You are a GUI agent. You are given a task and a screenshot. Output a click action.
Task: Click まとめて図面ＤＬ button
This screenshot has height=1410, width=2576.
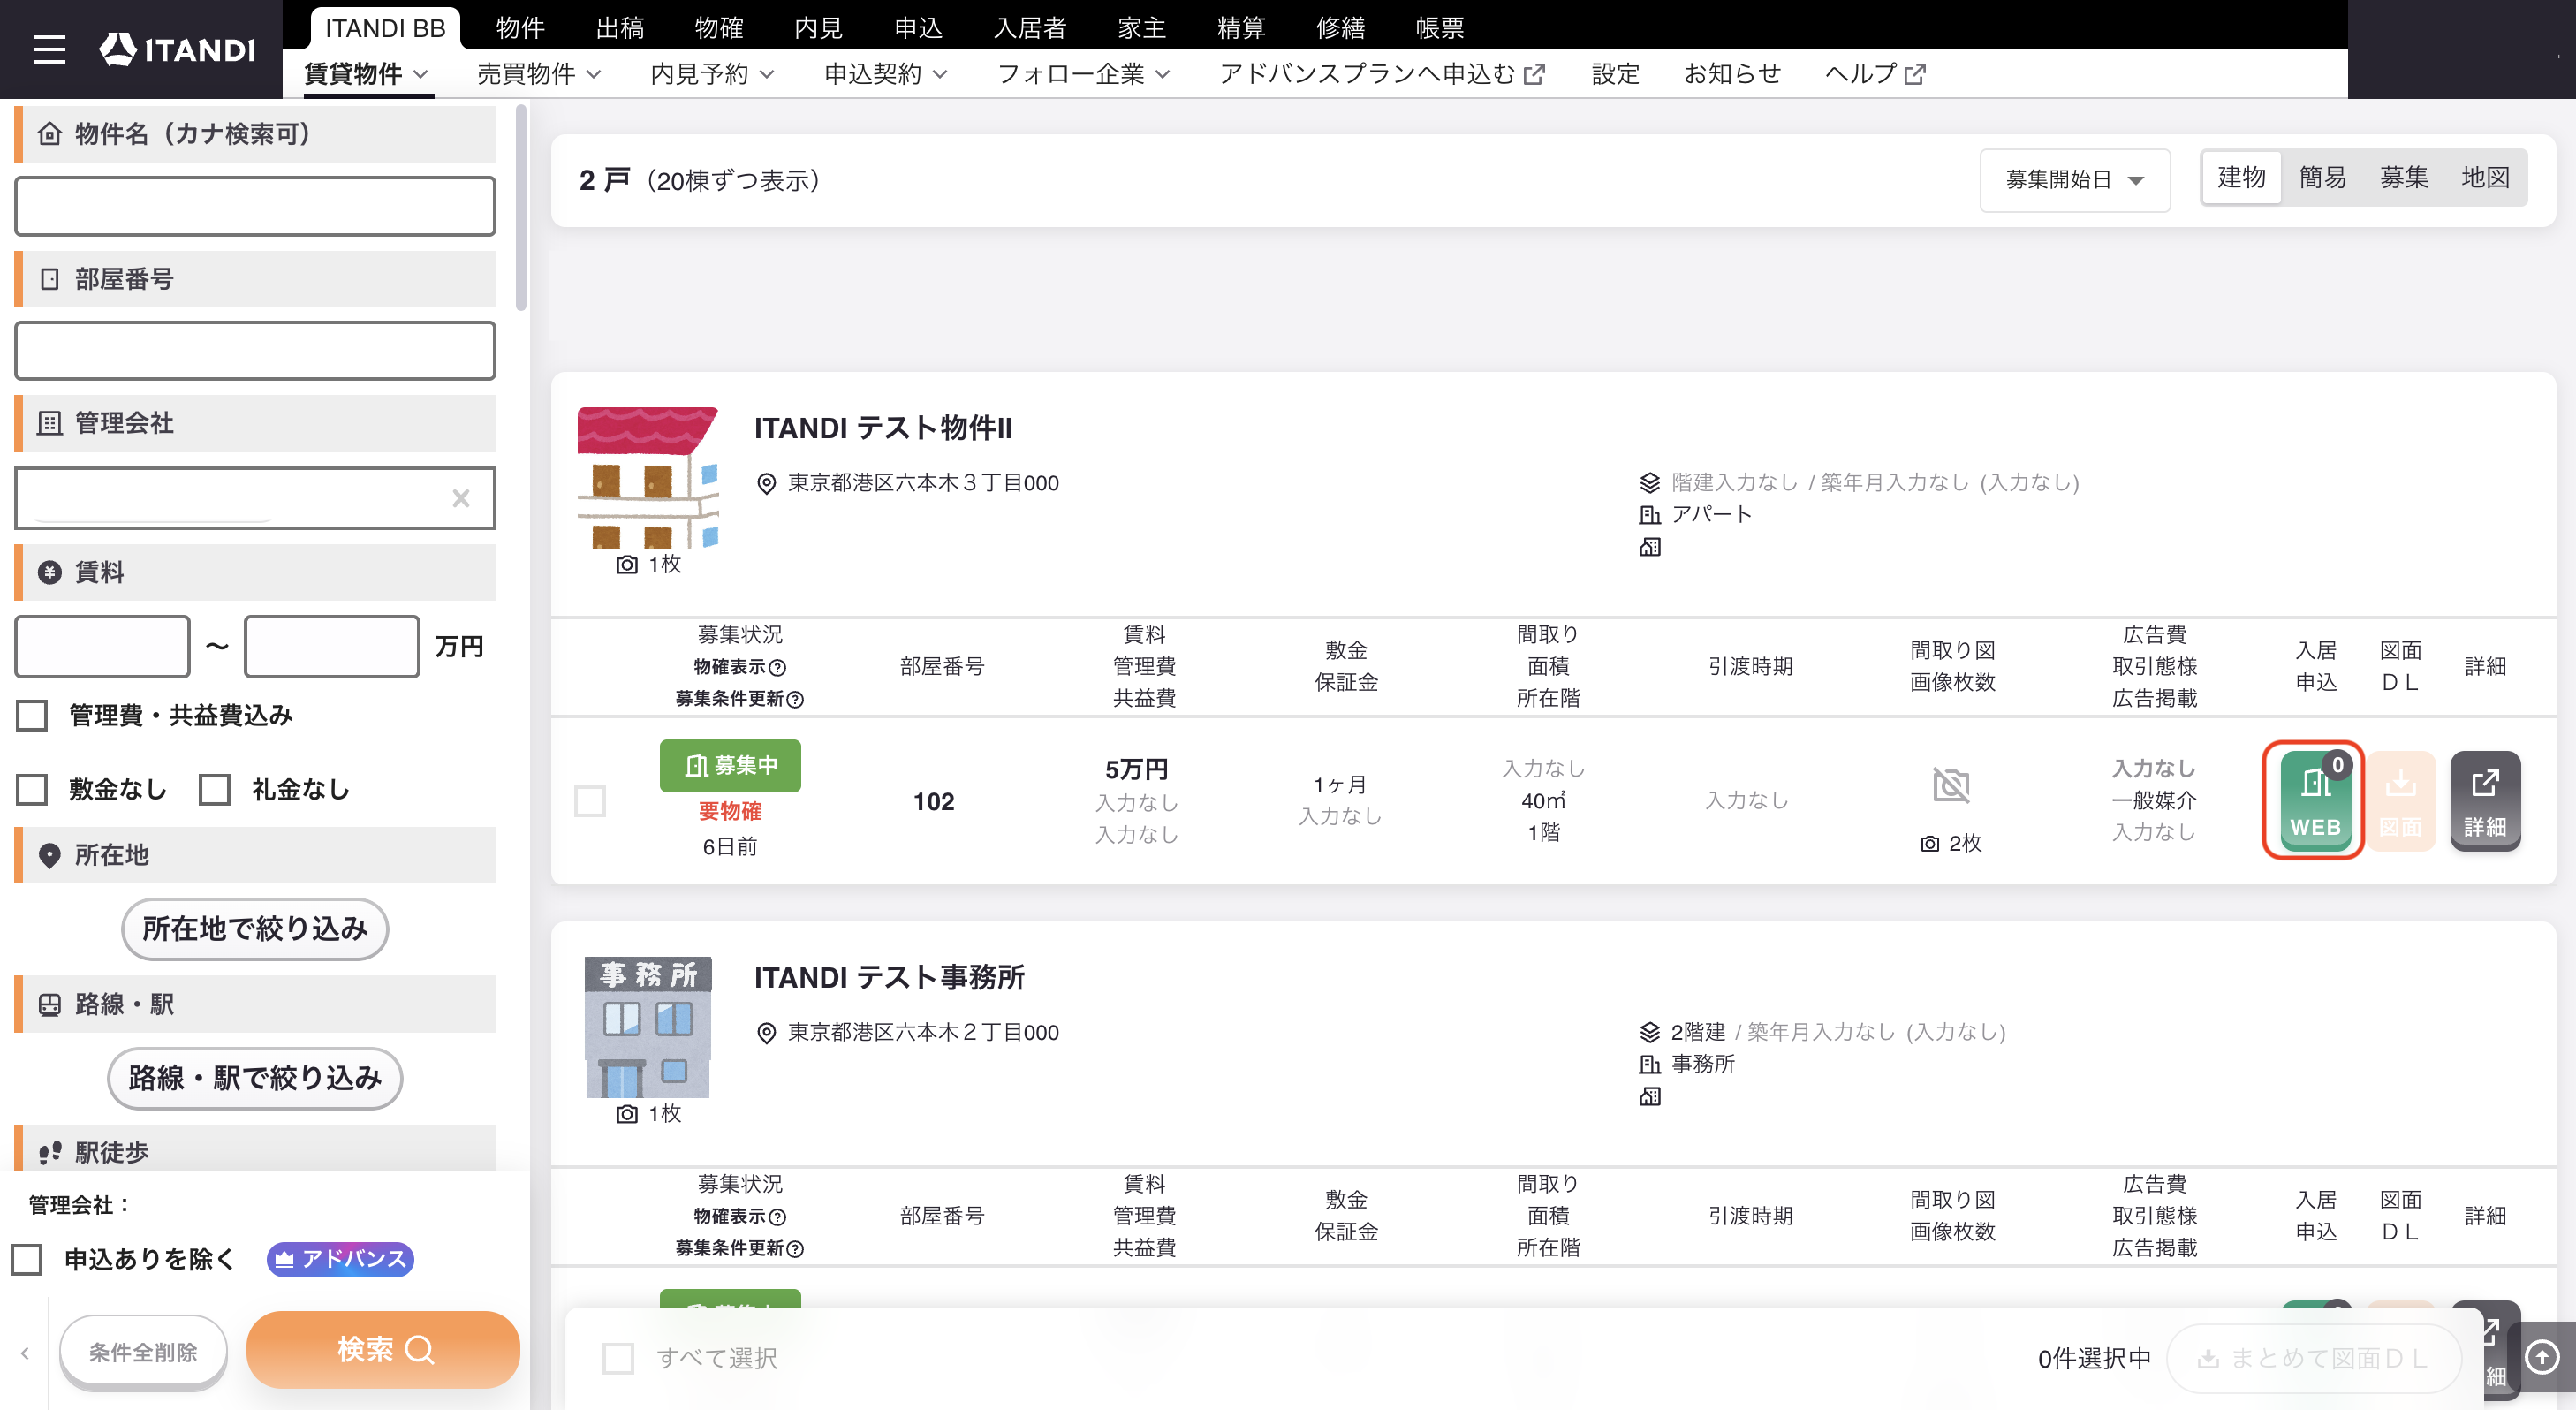(x=2313, y=1357)
